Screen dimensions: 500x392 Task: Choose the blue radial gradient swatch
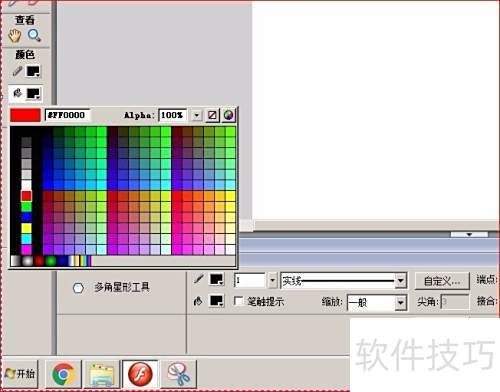point(62,261)
